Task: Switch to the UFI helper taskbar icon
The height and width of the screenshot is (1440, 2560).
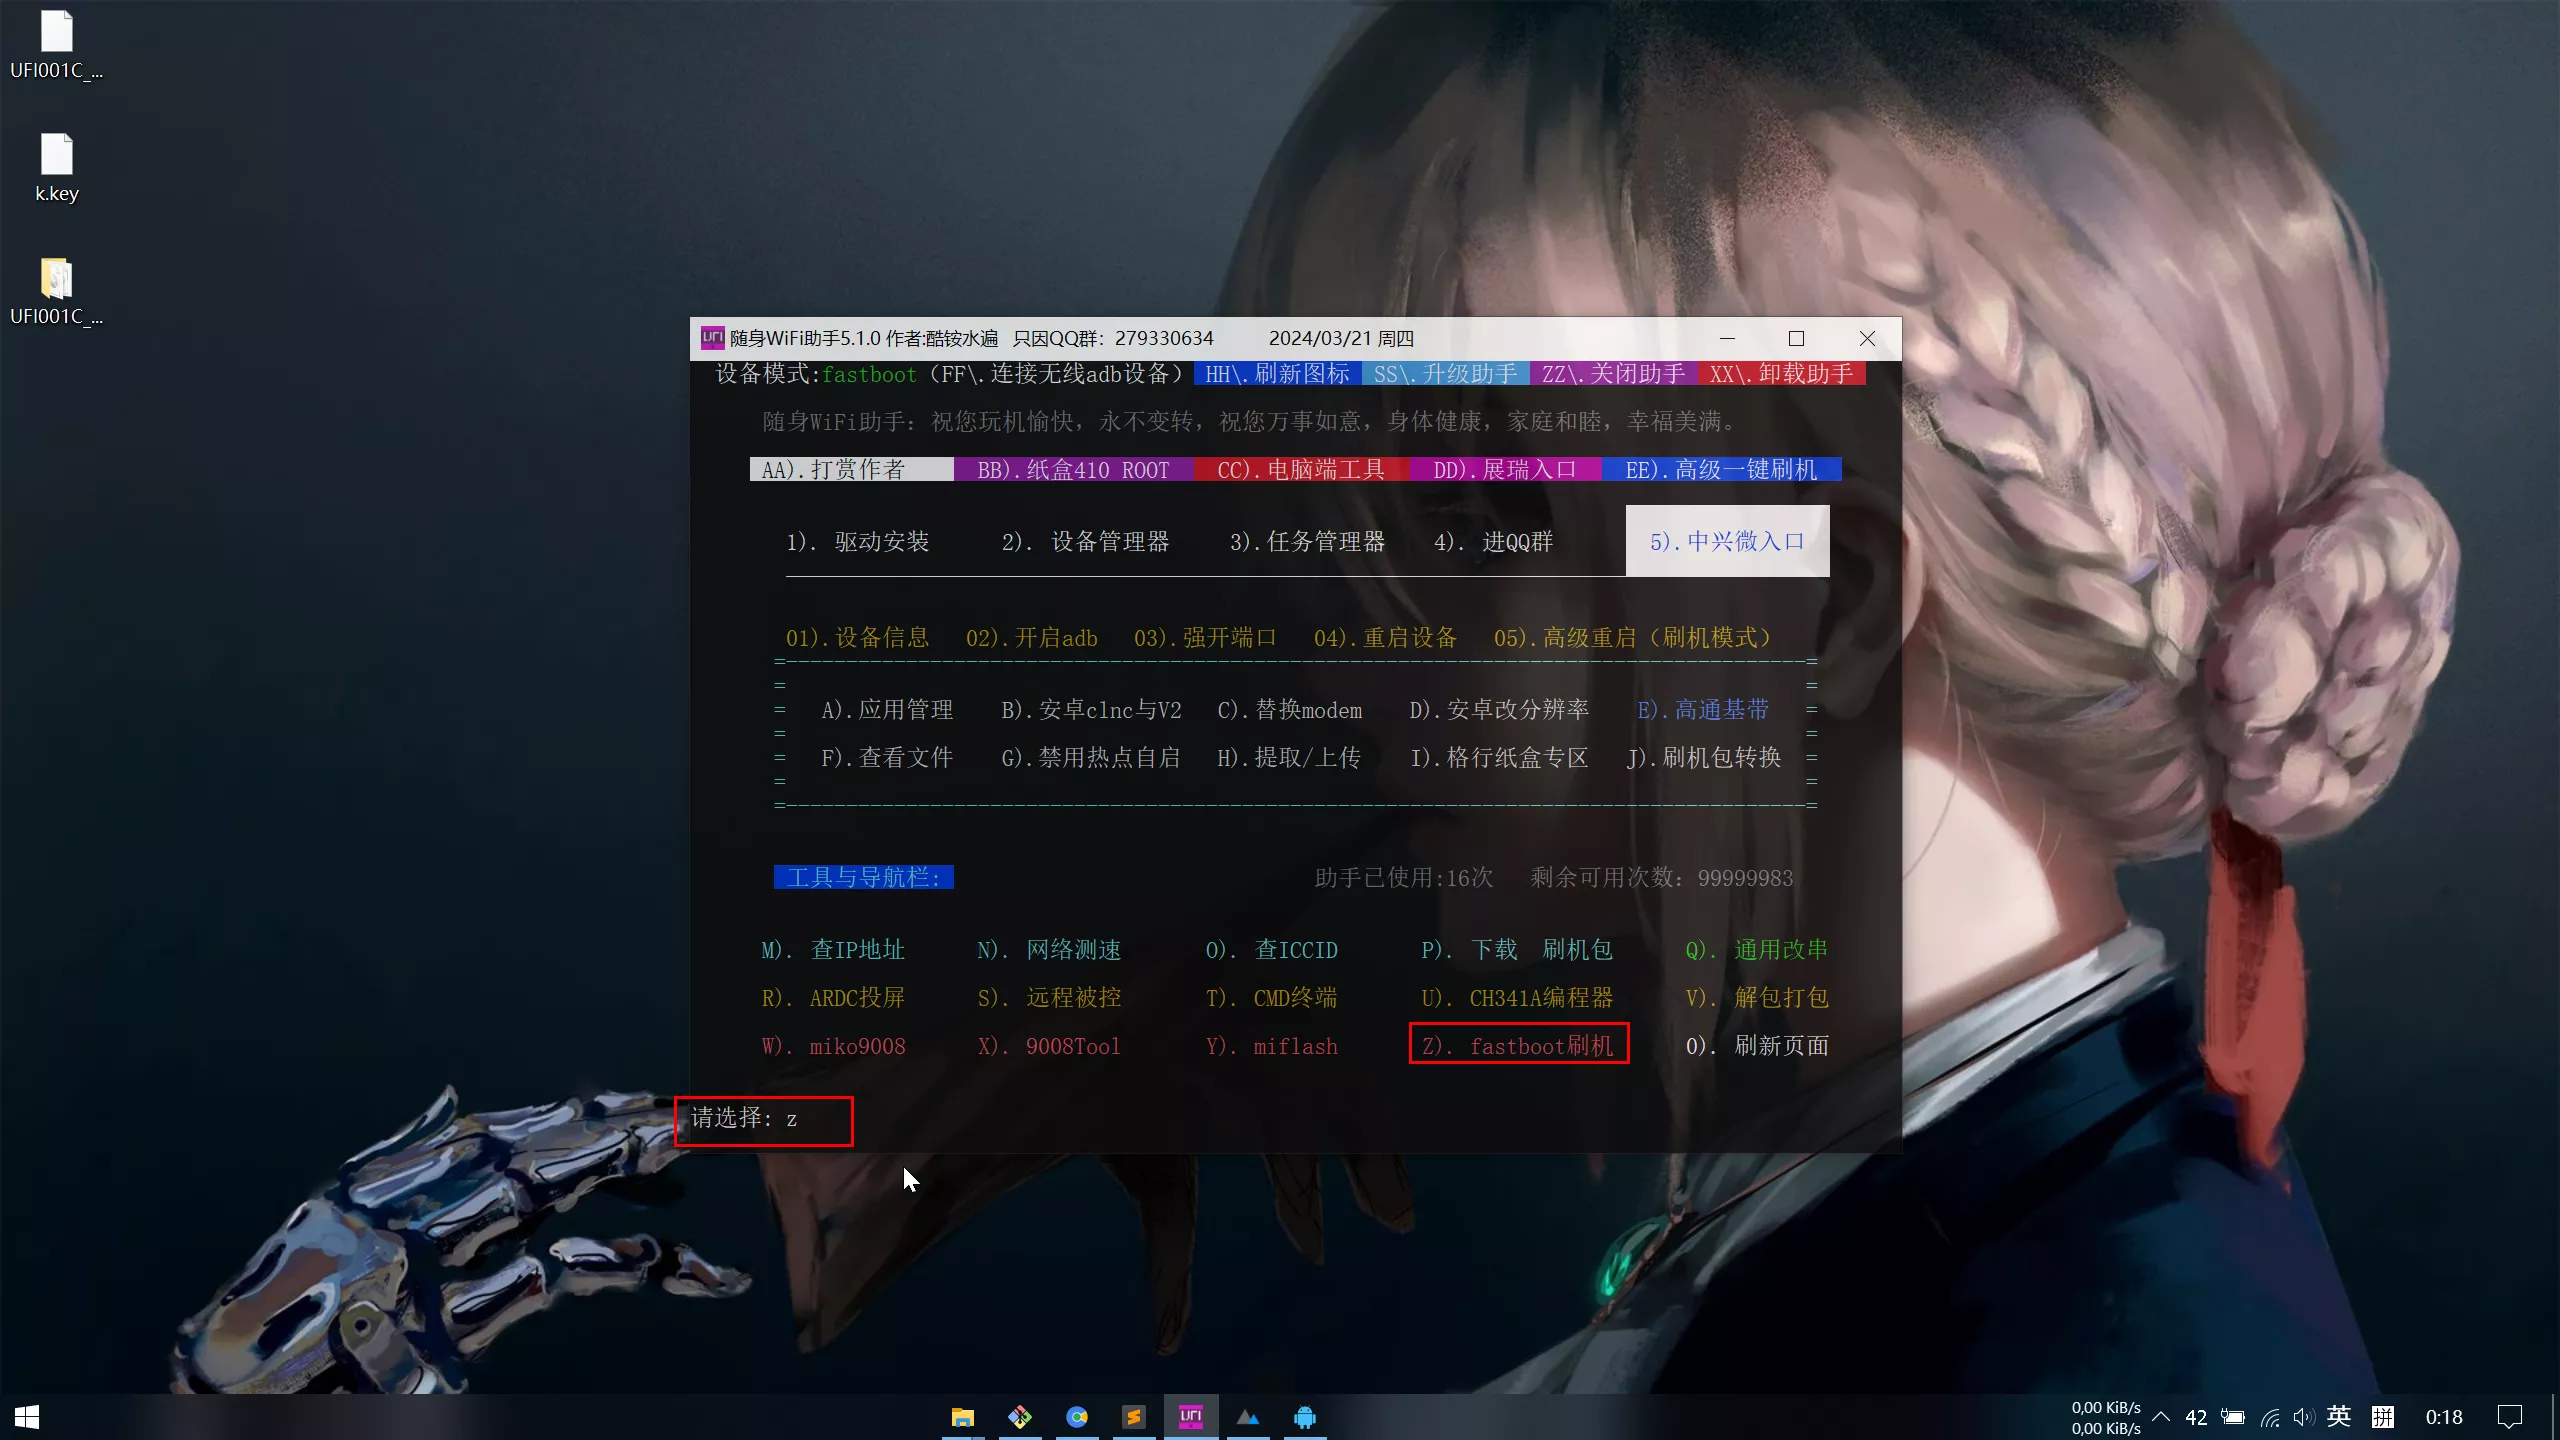Action: pyautogui.click(x=1191, y=1417)
